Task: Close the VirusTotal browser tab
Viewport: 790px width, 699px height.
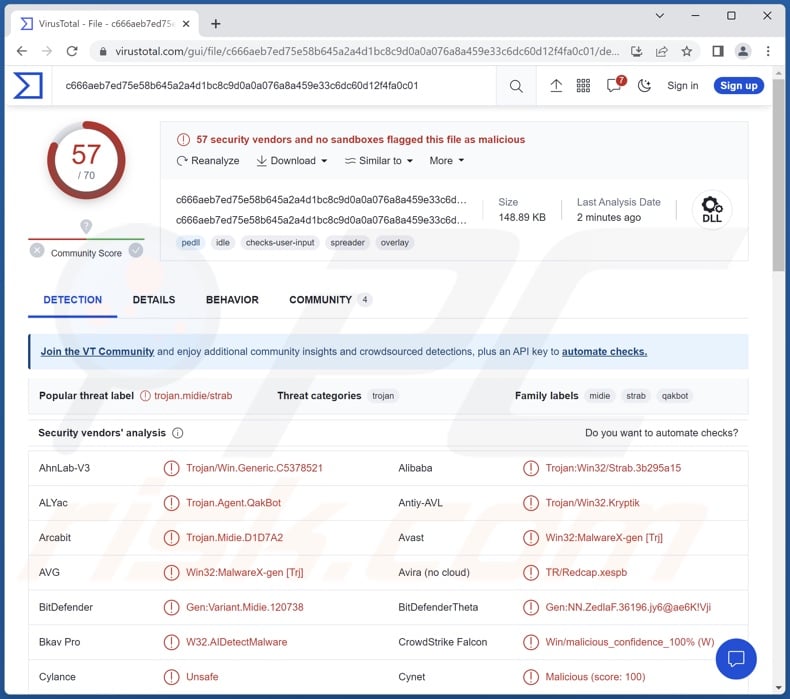Action: pyautogui.click(x=186, y=24)
